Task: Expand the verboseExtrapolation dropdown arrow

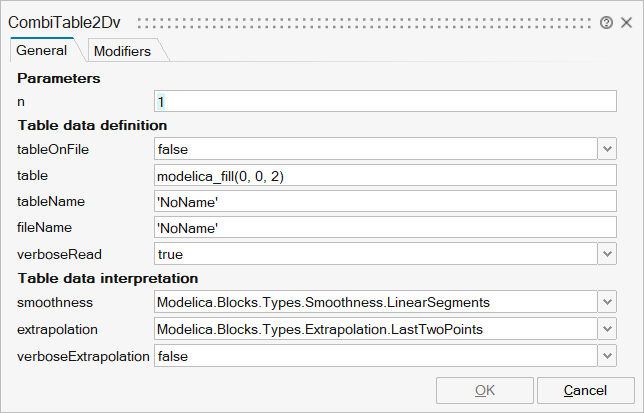Action: point(607,354)
